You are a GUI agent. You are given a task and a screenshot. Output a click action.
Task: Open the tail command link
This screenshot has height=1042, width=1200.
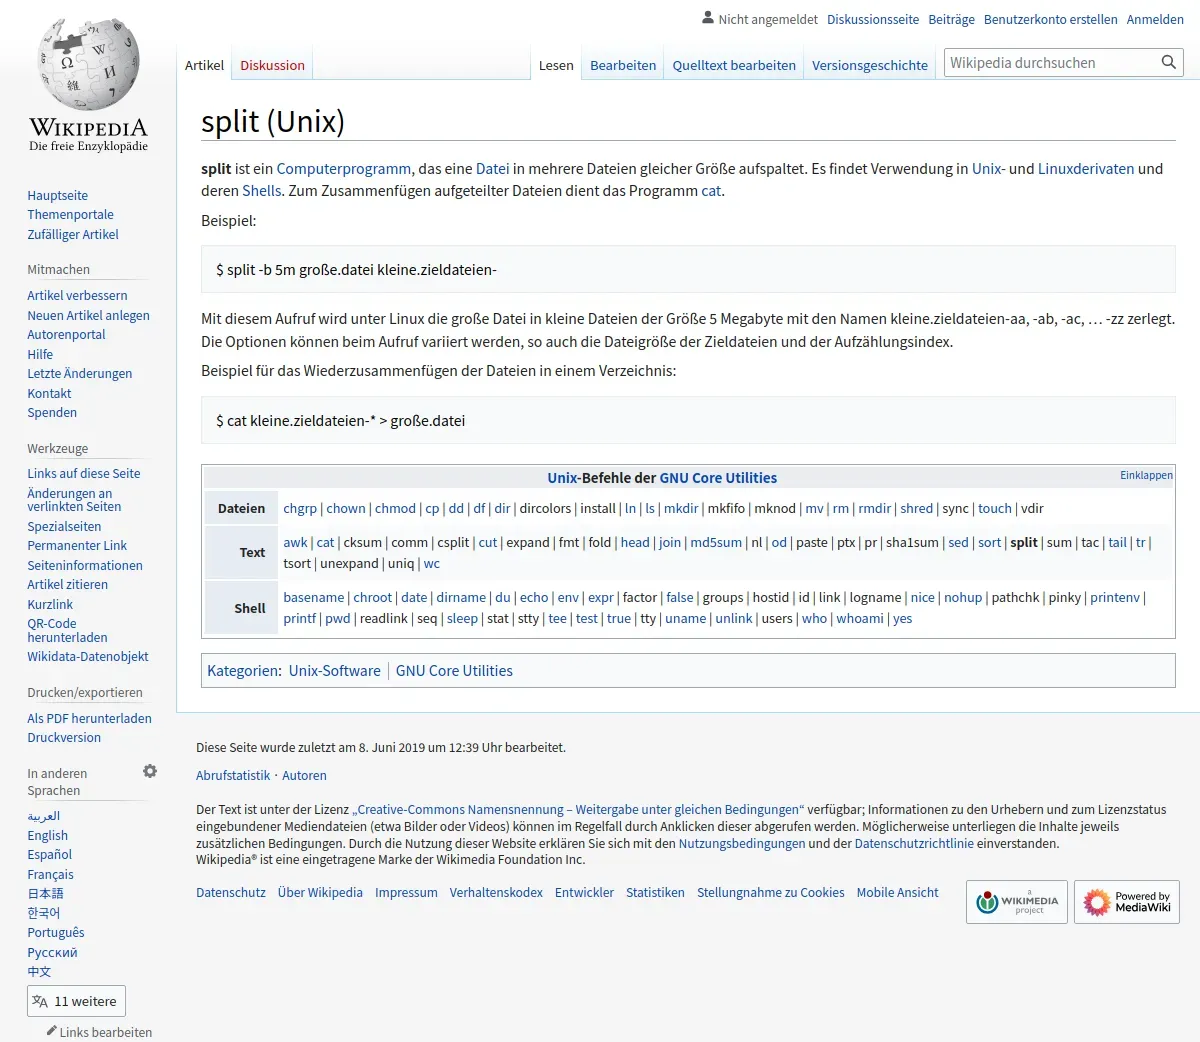tap(1117, 542)
